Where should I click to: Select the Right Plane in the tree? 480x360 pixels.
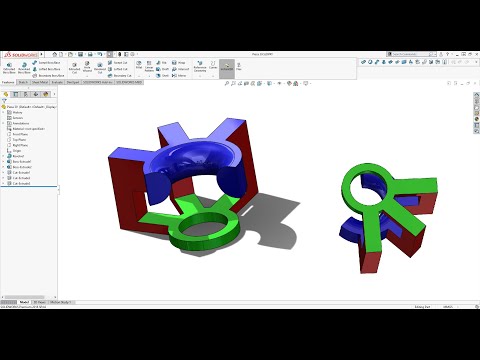17,145
